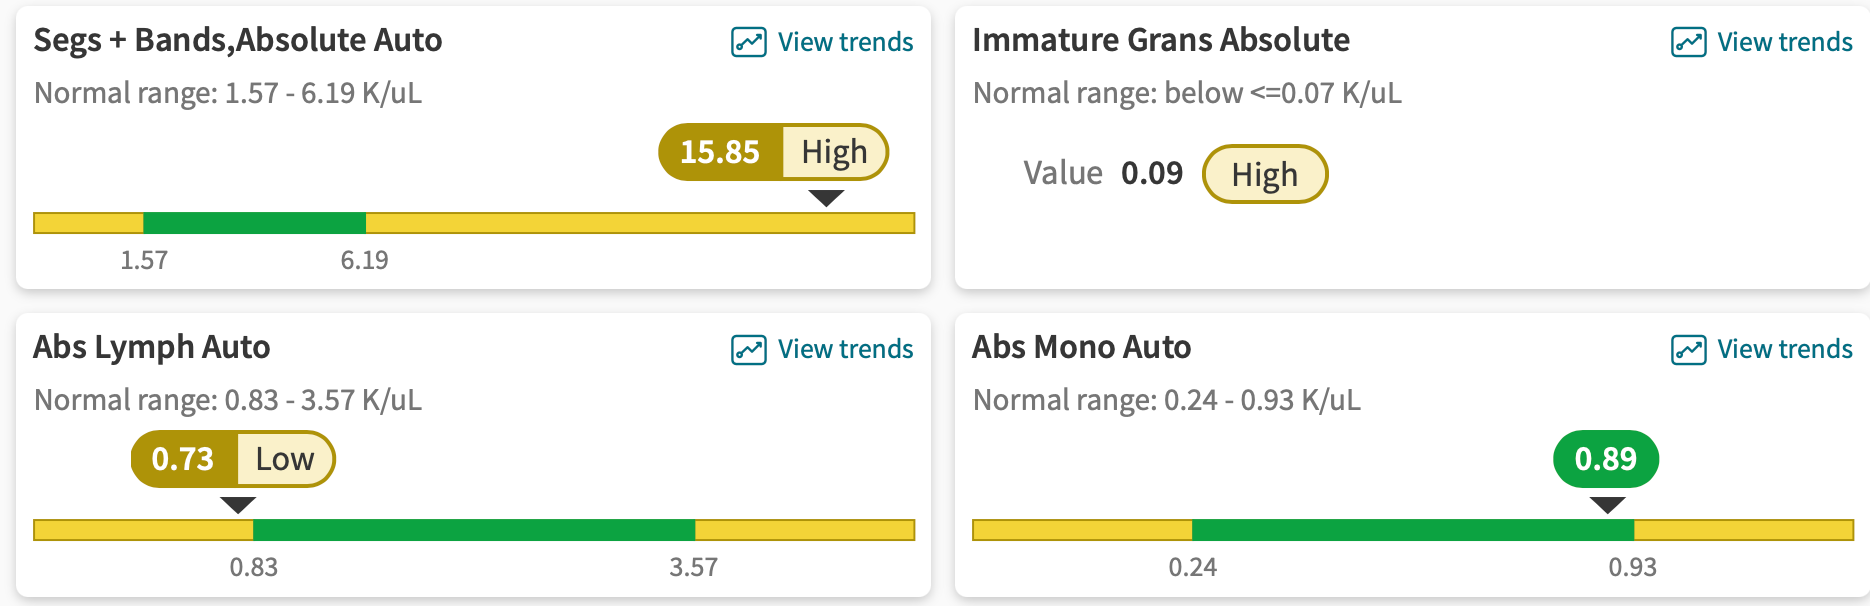Click the Immature Grans Absolute card title
Viewport: 1870px width, 606px height.
click(1160, 40)
